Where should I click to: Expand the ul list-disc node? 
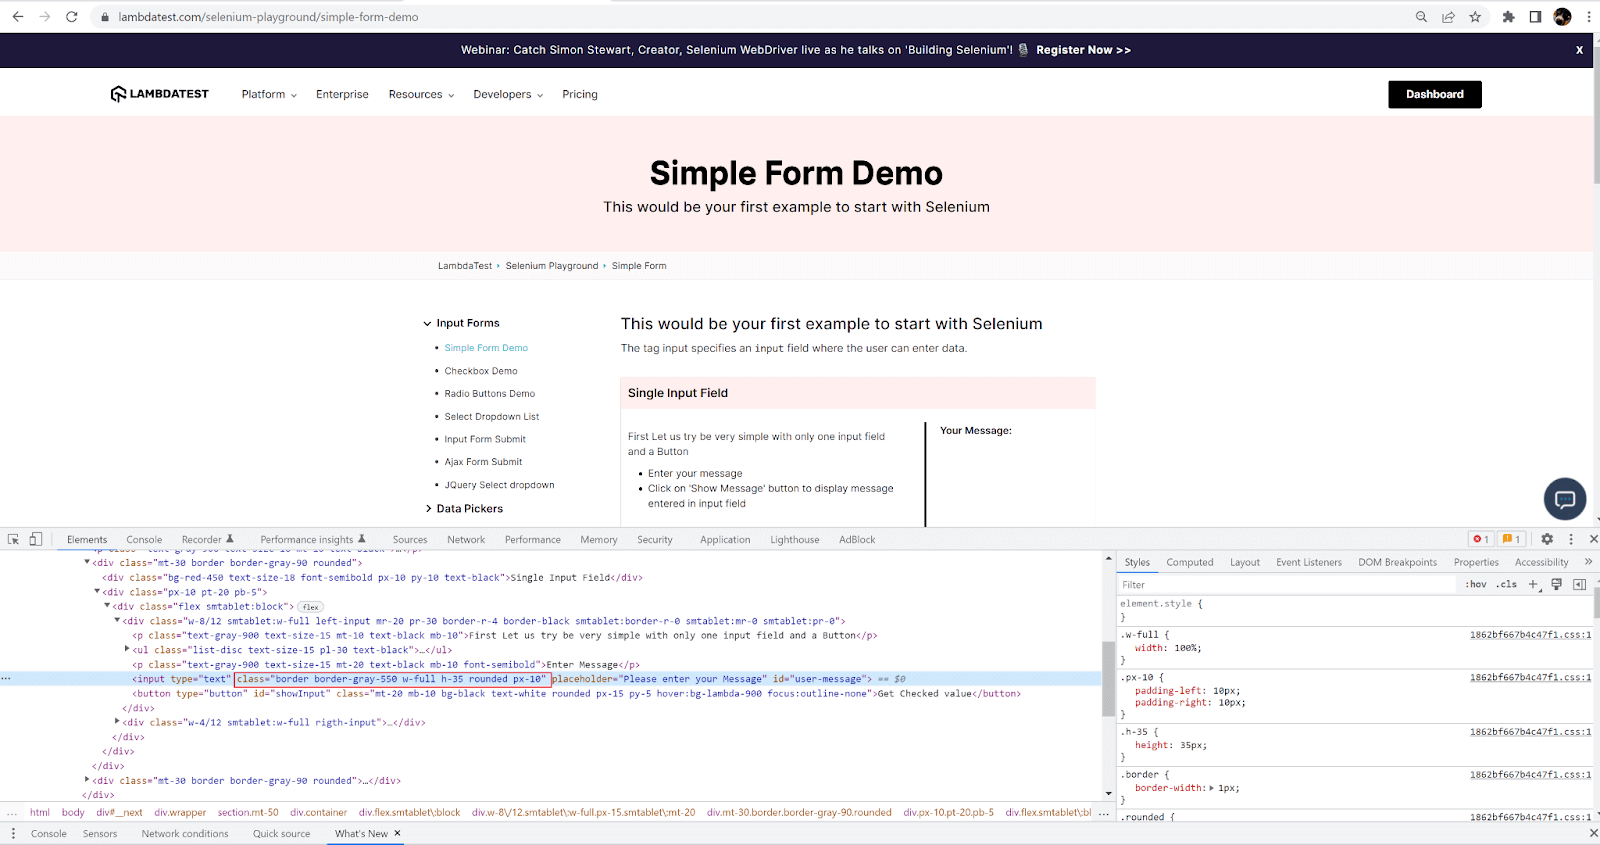pyautogui.click(x=127, y=649)
